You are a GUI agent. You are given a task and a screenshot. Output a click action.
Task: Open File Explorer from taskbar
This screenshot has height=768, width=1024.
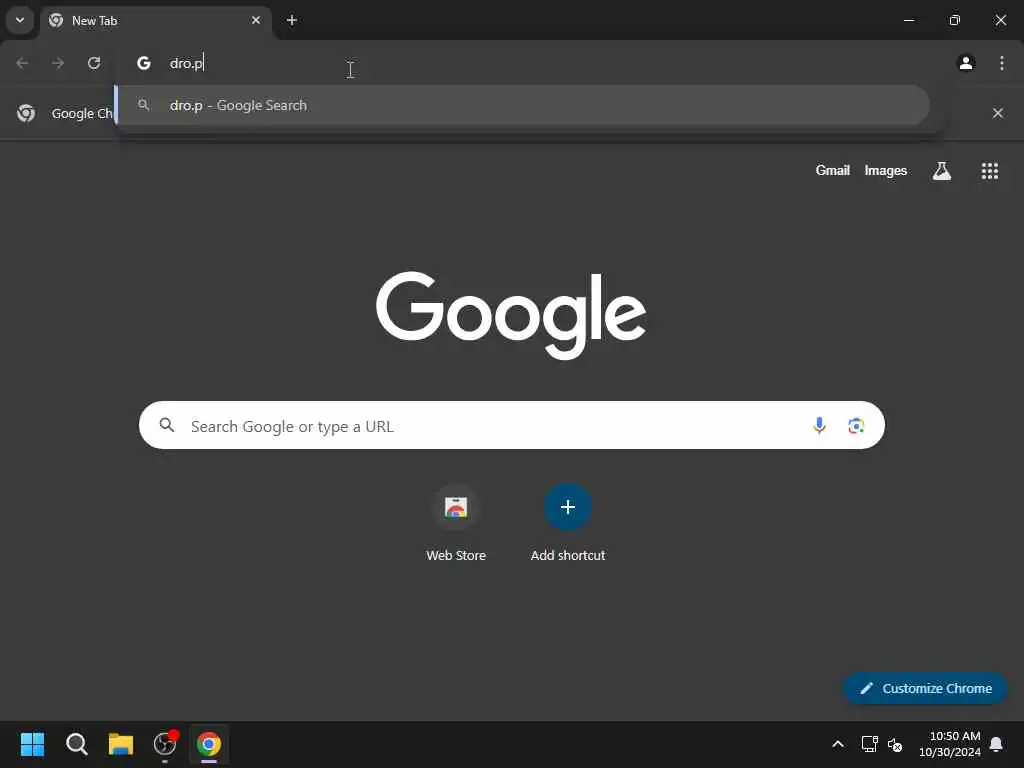click(x=121, y=744)
